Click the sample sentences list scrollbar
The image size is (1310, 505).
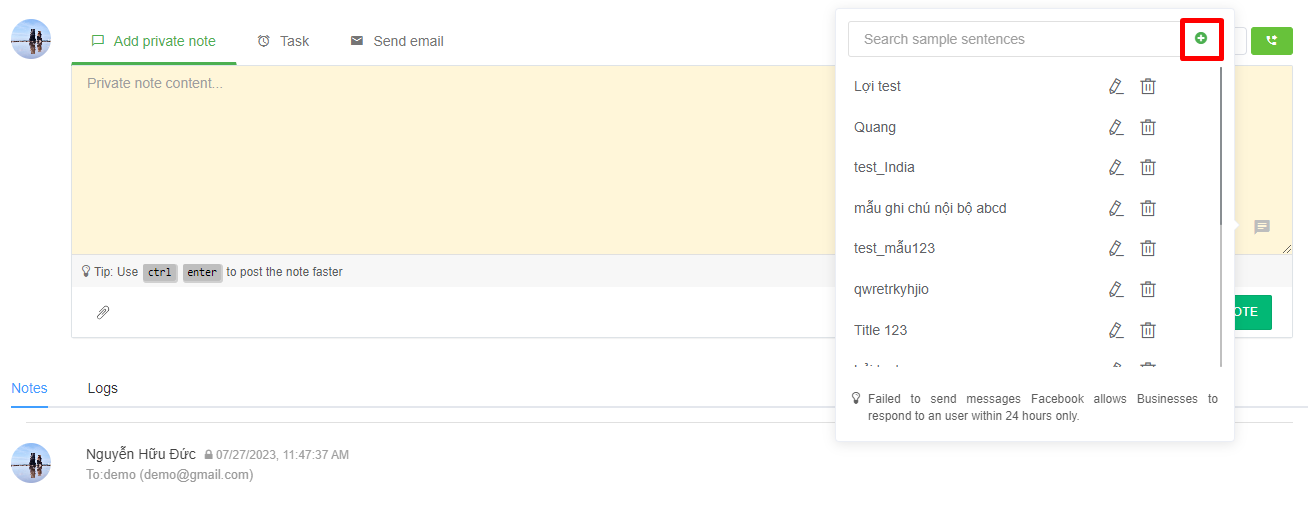point(1221,150)
